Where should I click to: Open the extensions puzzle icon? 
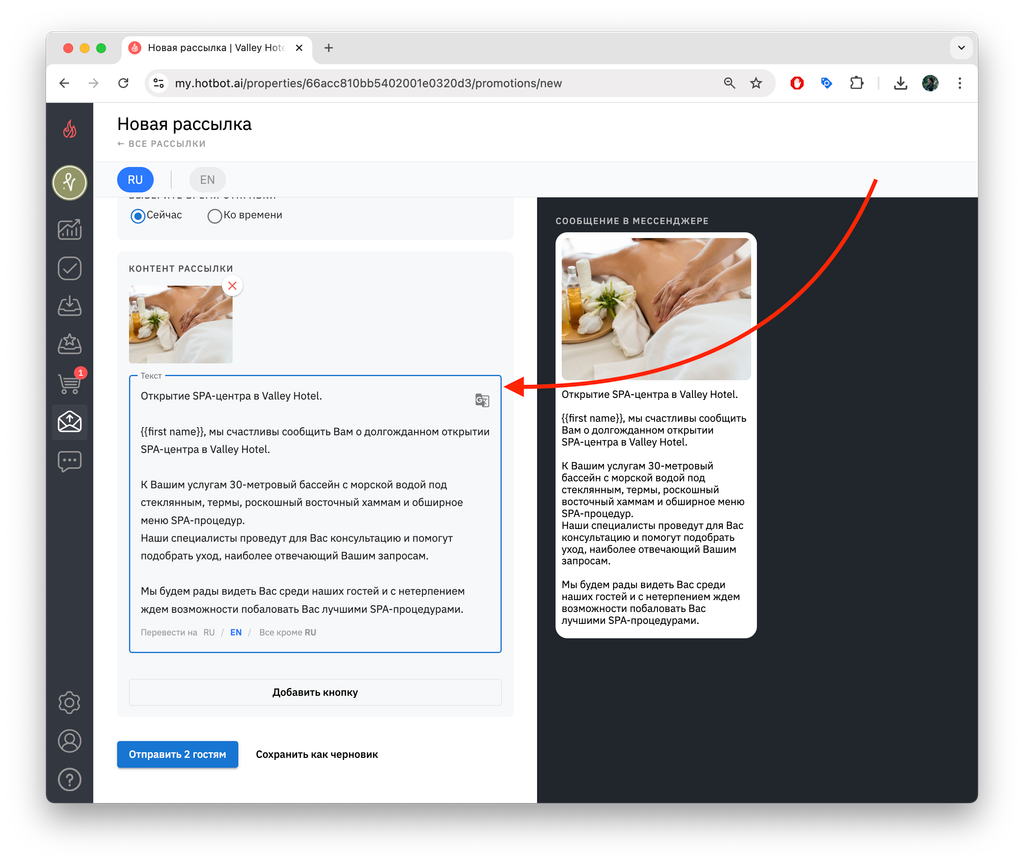(x=857, y=83)
